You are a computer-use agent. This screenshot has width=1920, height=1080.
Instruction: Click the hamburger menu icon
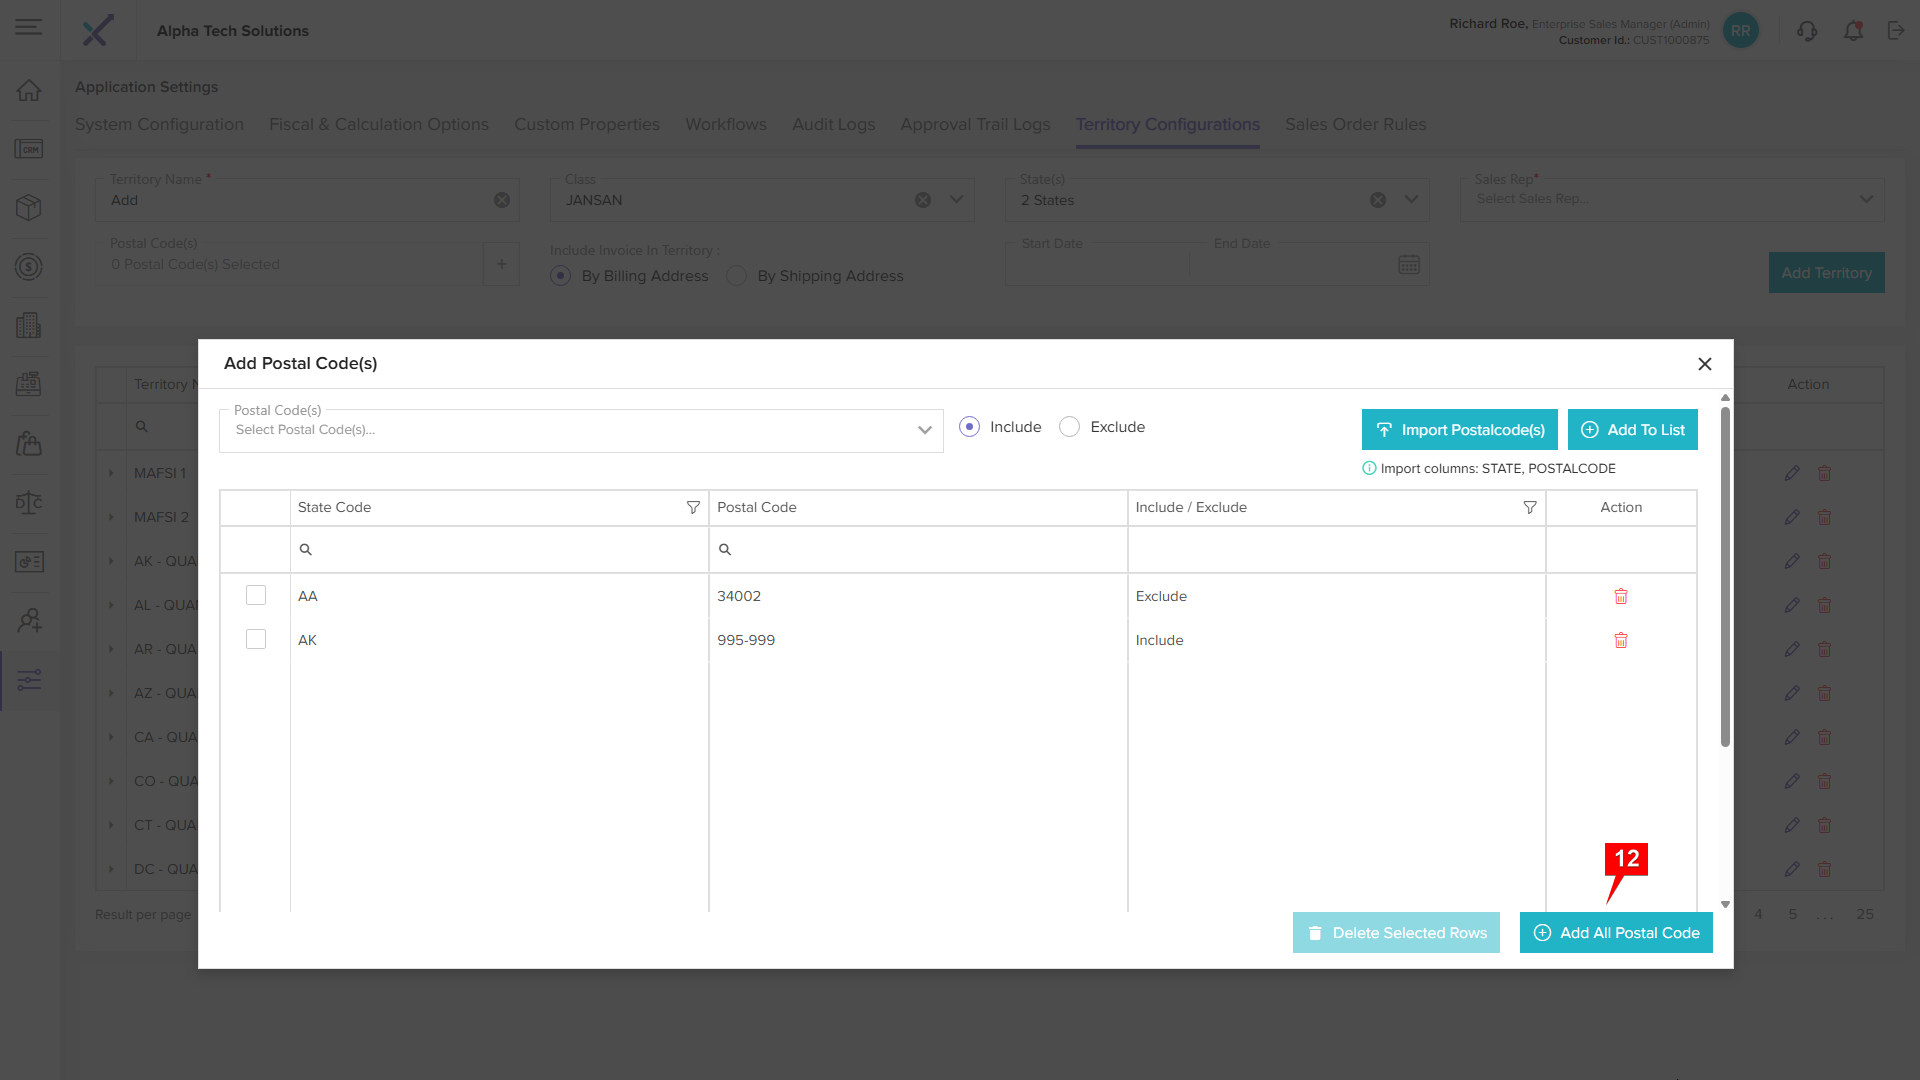point(29,27)
